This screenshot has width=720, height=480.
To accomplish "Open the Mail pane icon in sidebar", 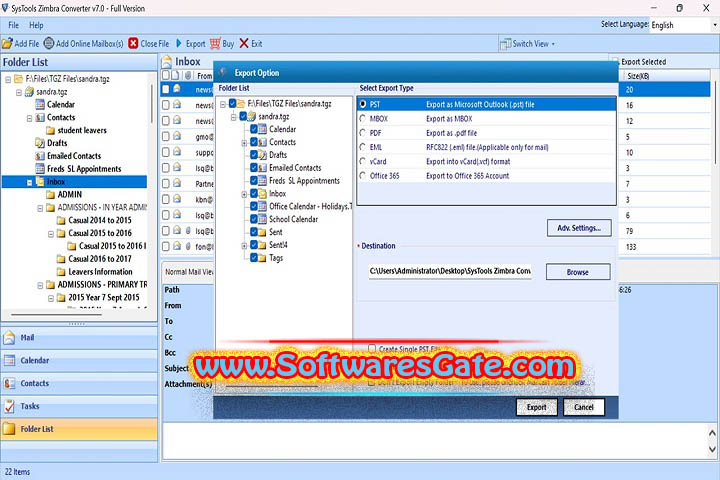I will tap(9, 338).
